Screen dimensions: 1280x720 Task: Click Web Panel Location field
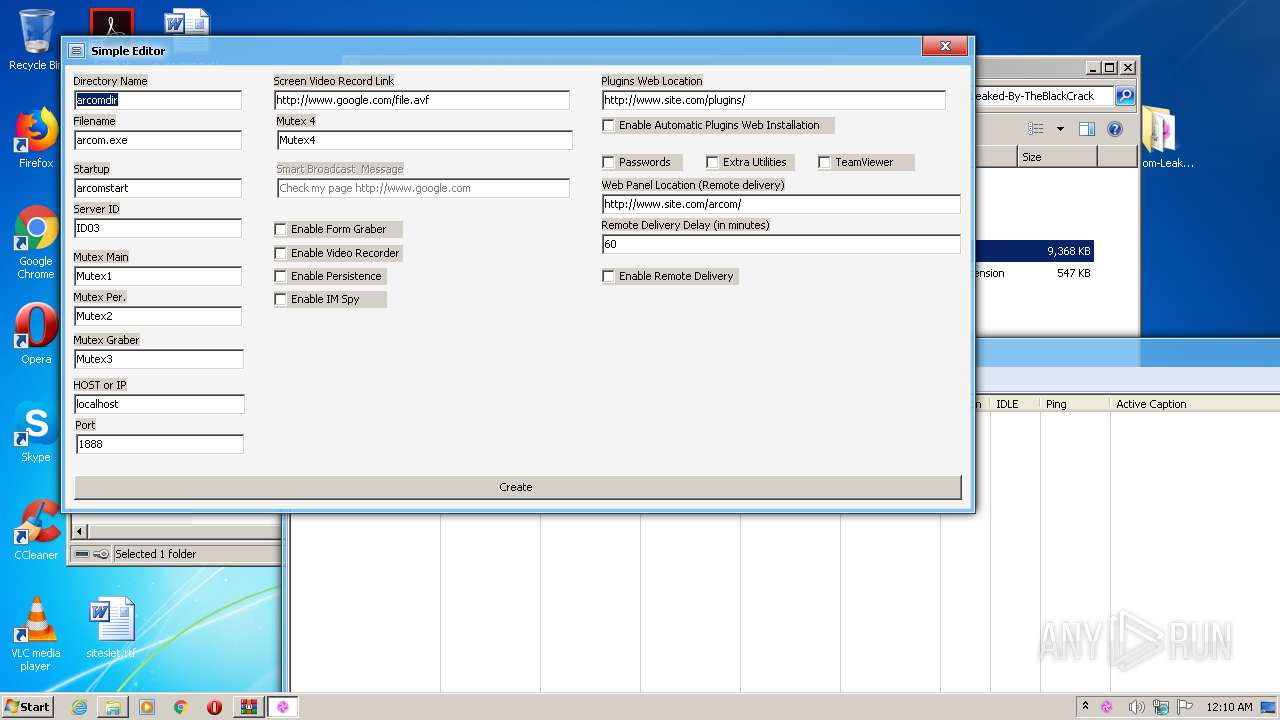pos(781,204)
